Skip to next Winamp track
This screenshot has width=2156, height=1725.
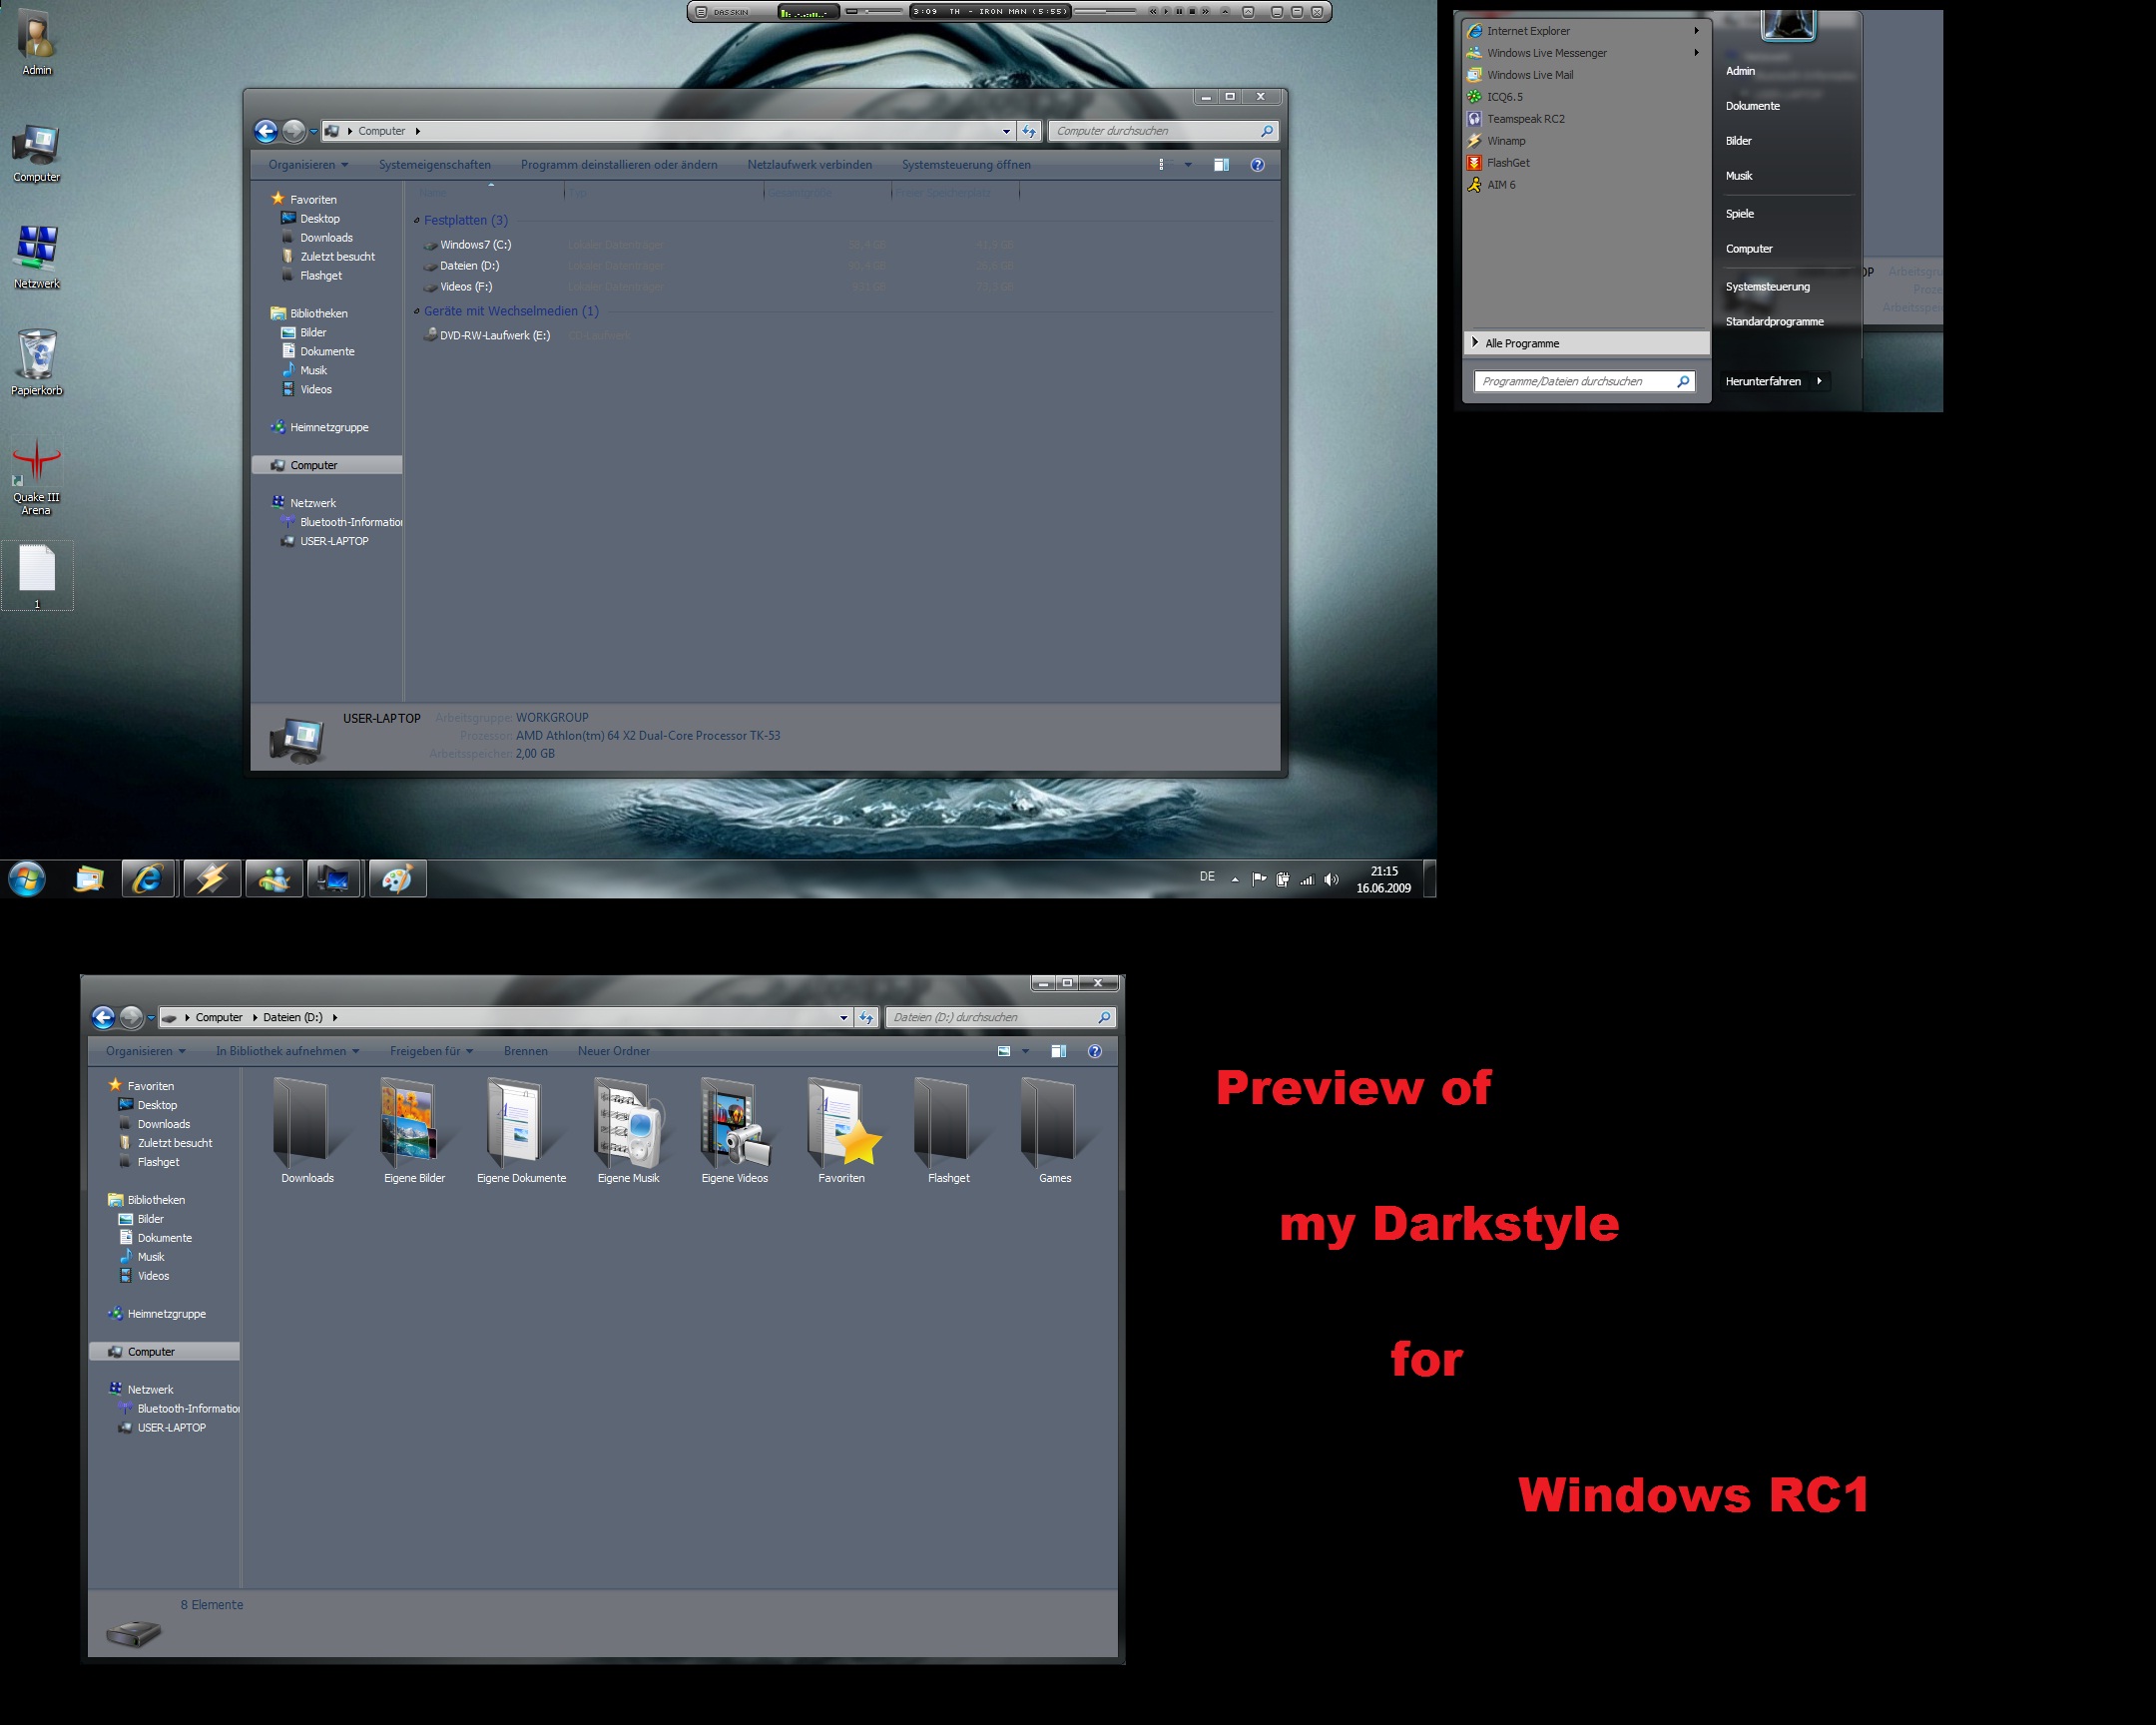pos(1206,12)
